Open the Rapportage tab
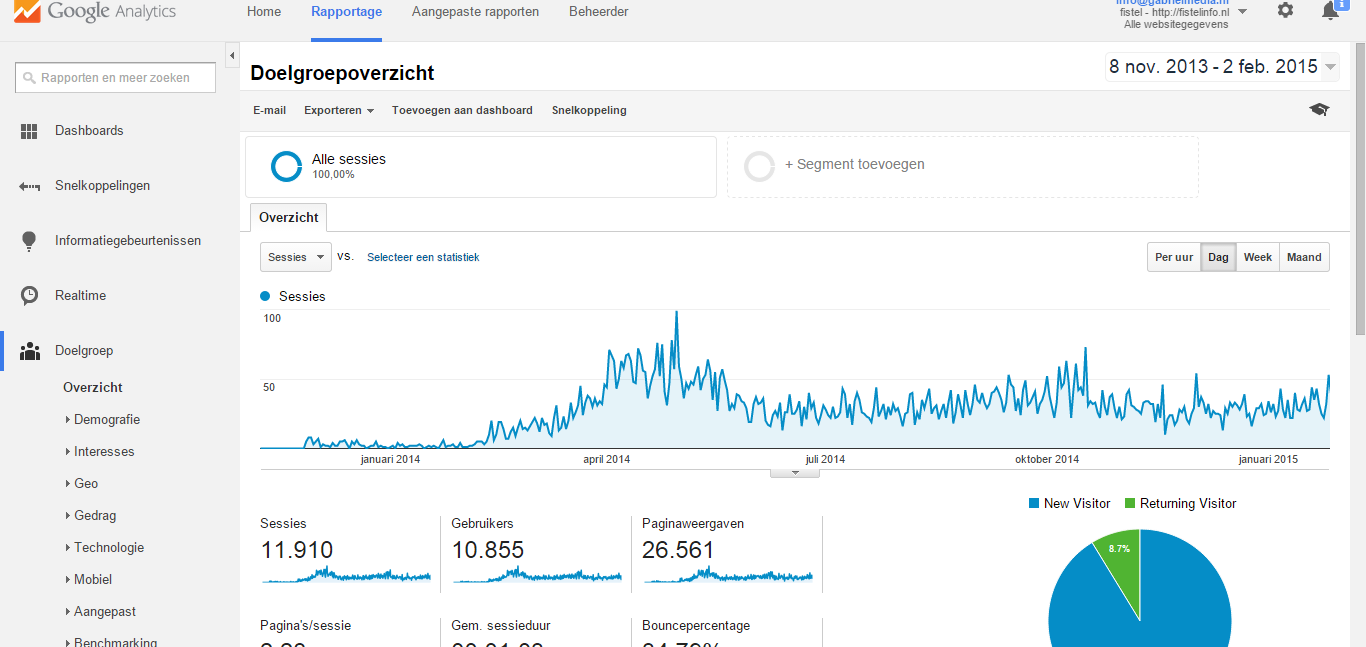The width and height of the screenshot is (1366, 647). point(346,12)
